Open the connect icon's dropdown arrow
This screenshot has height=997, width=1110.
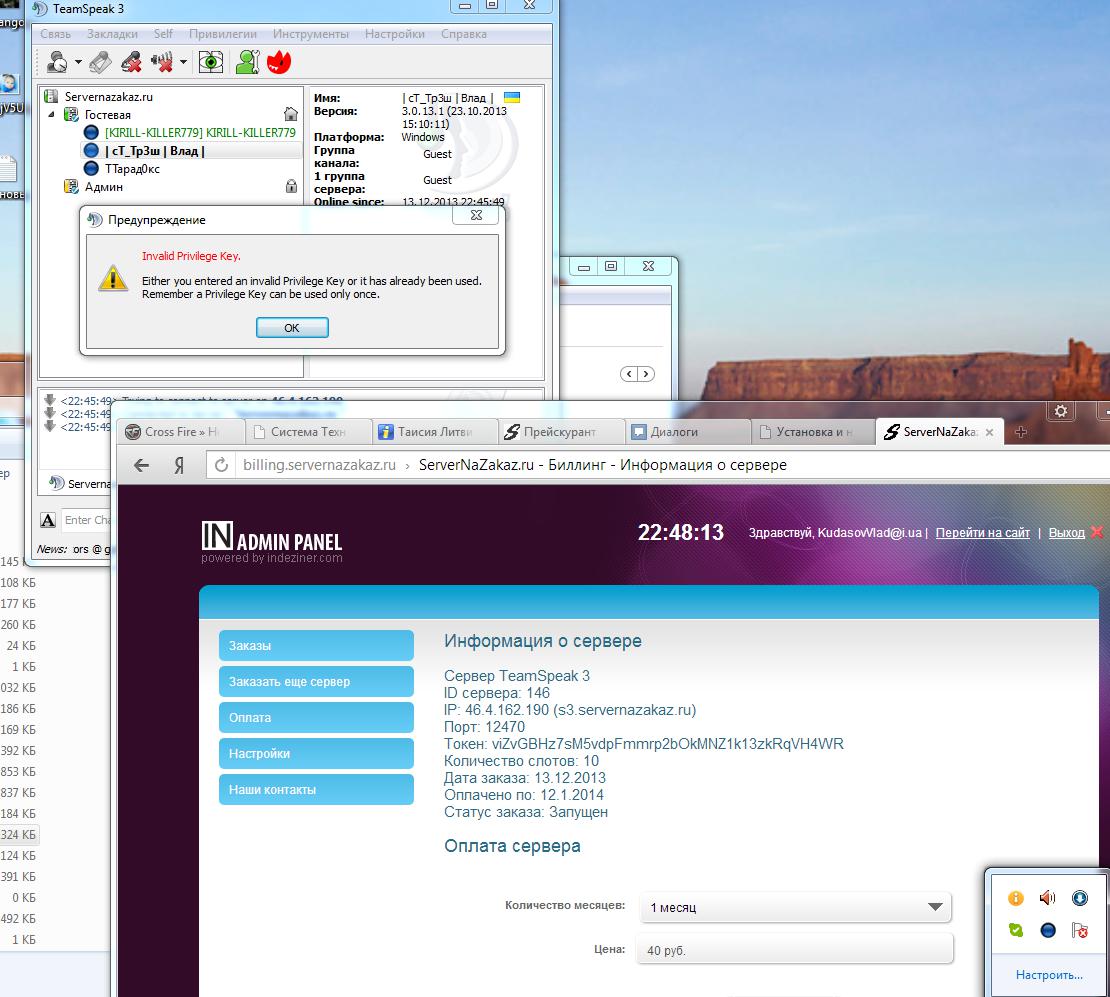click(x=78, y=62)
